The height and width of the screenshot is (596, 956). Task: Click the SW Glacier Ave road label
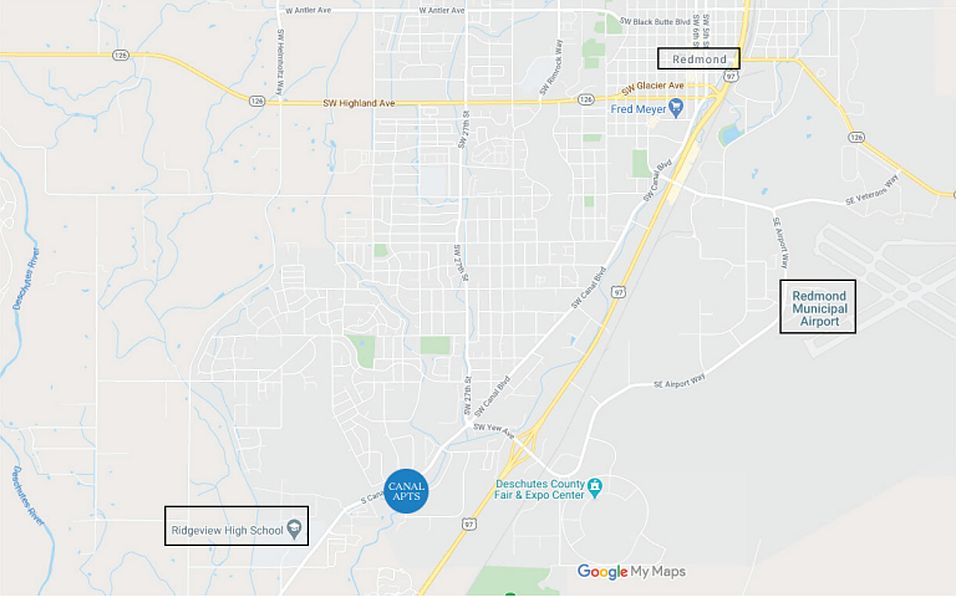pos(652,88)
